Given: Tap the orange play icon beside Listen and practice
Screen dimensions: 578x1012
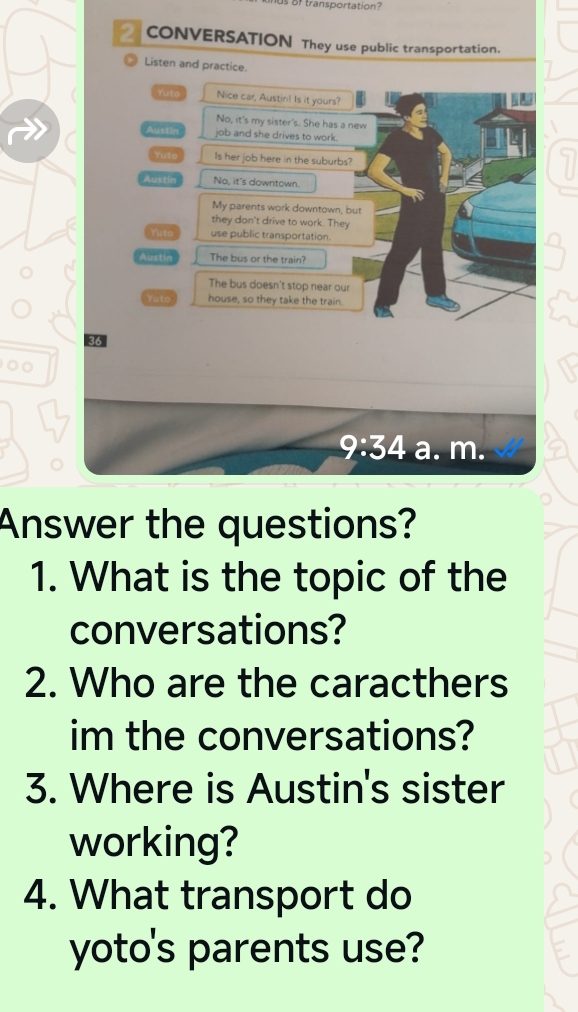Looking at the screenshot, I should click(131, 62).
